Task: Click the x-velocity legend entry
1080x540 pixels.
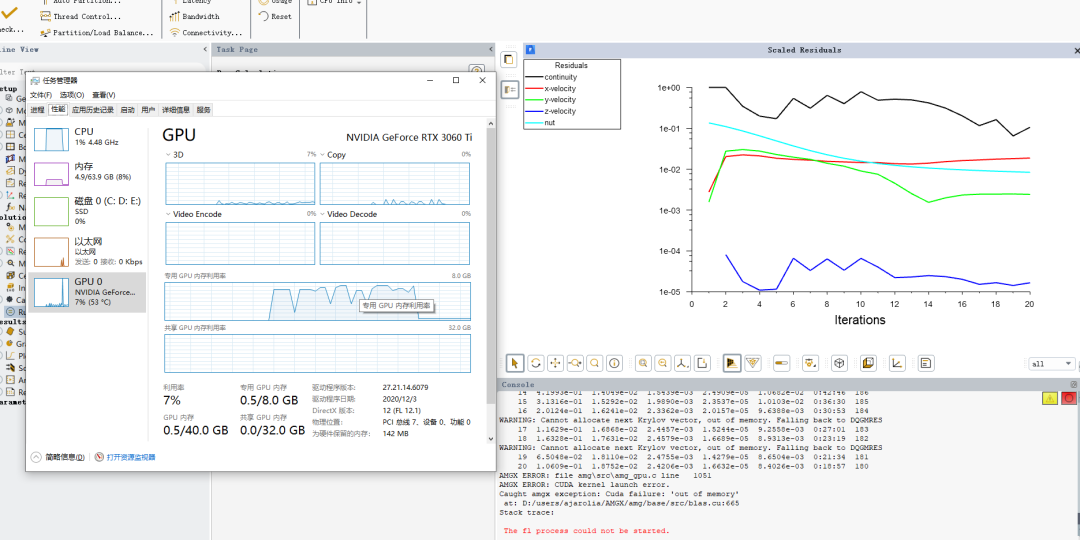Action: (551, 88)
